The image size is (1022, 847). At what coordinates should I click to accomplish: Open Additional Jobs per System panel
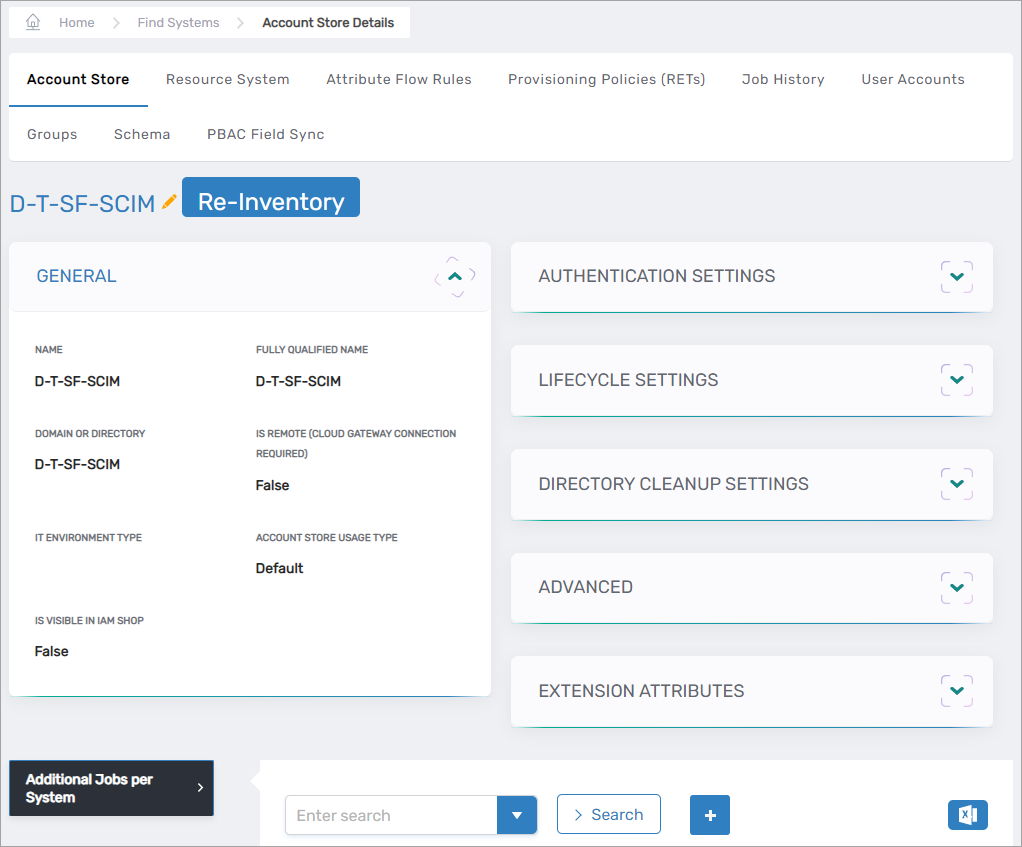(111, 788)
